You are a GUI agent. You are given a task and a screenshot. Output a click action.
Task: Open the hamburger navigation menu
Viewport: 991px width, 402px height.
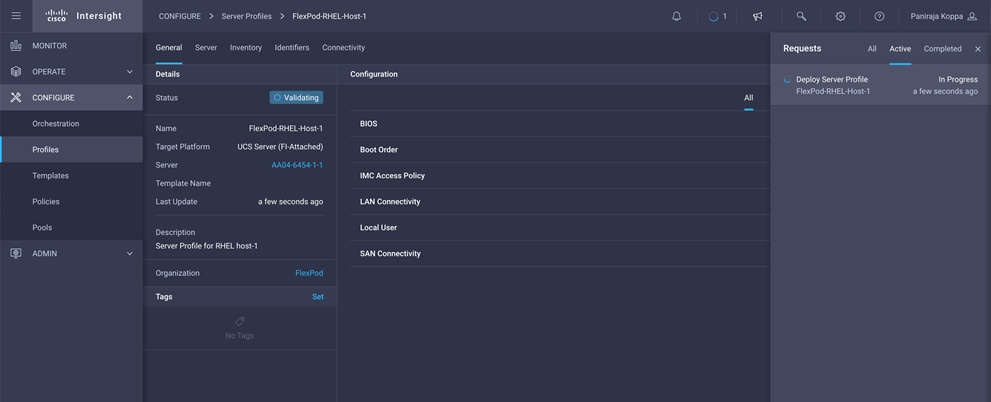[16, 16]
